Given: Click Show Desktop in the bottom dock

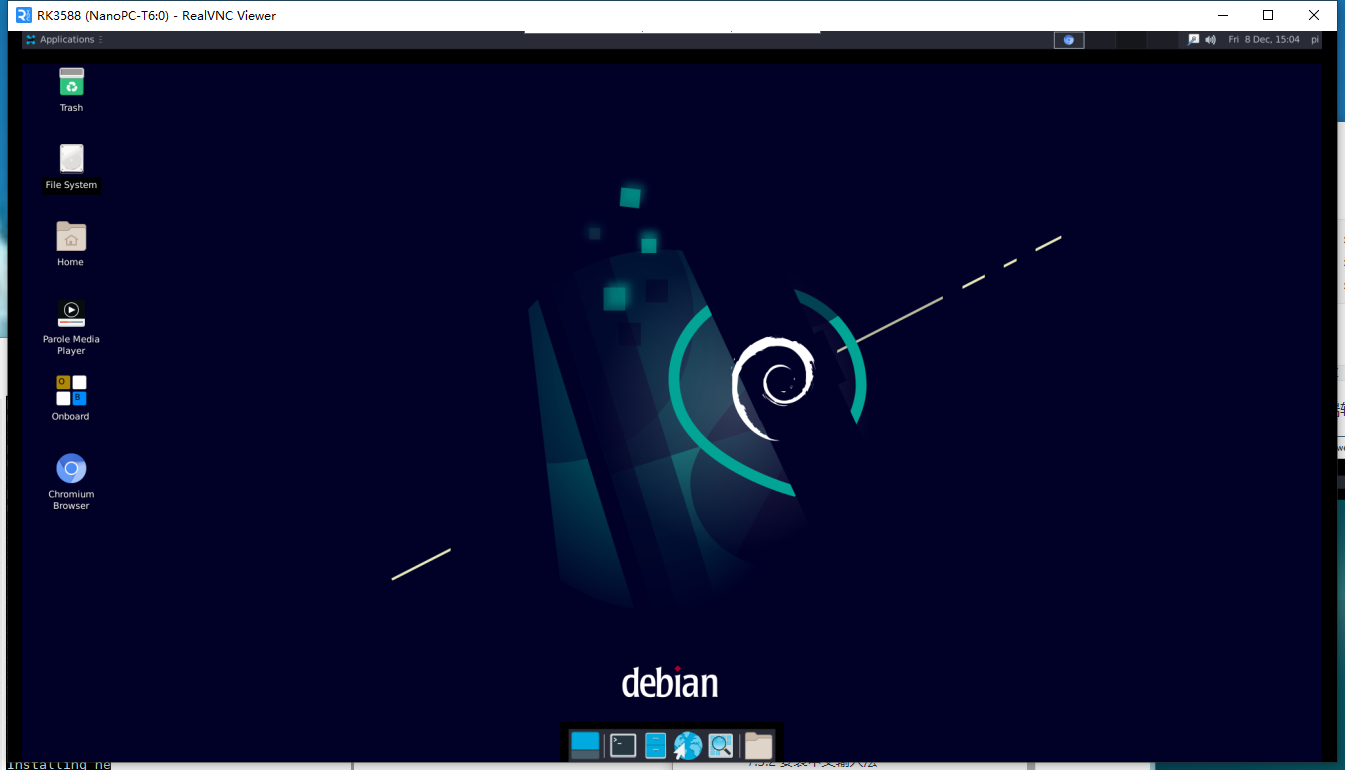Looking at the screenshot, I should click(585, 745).
